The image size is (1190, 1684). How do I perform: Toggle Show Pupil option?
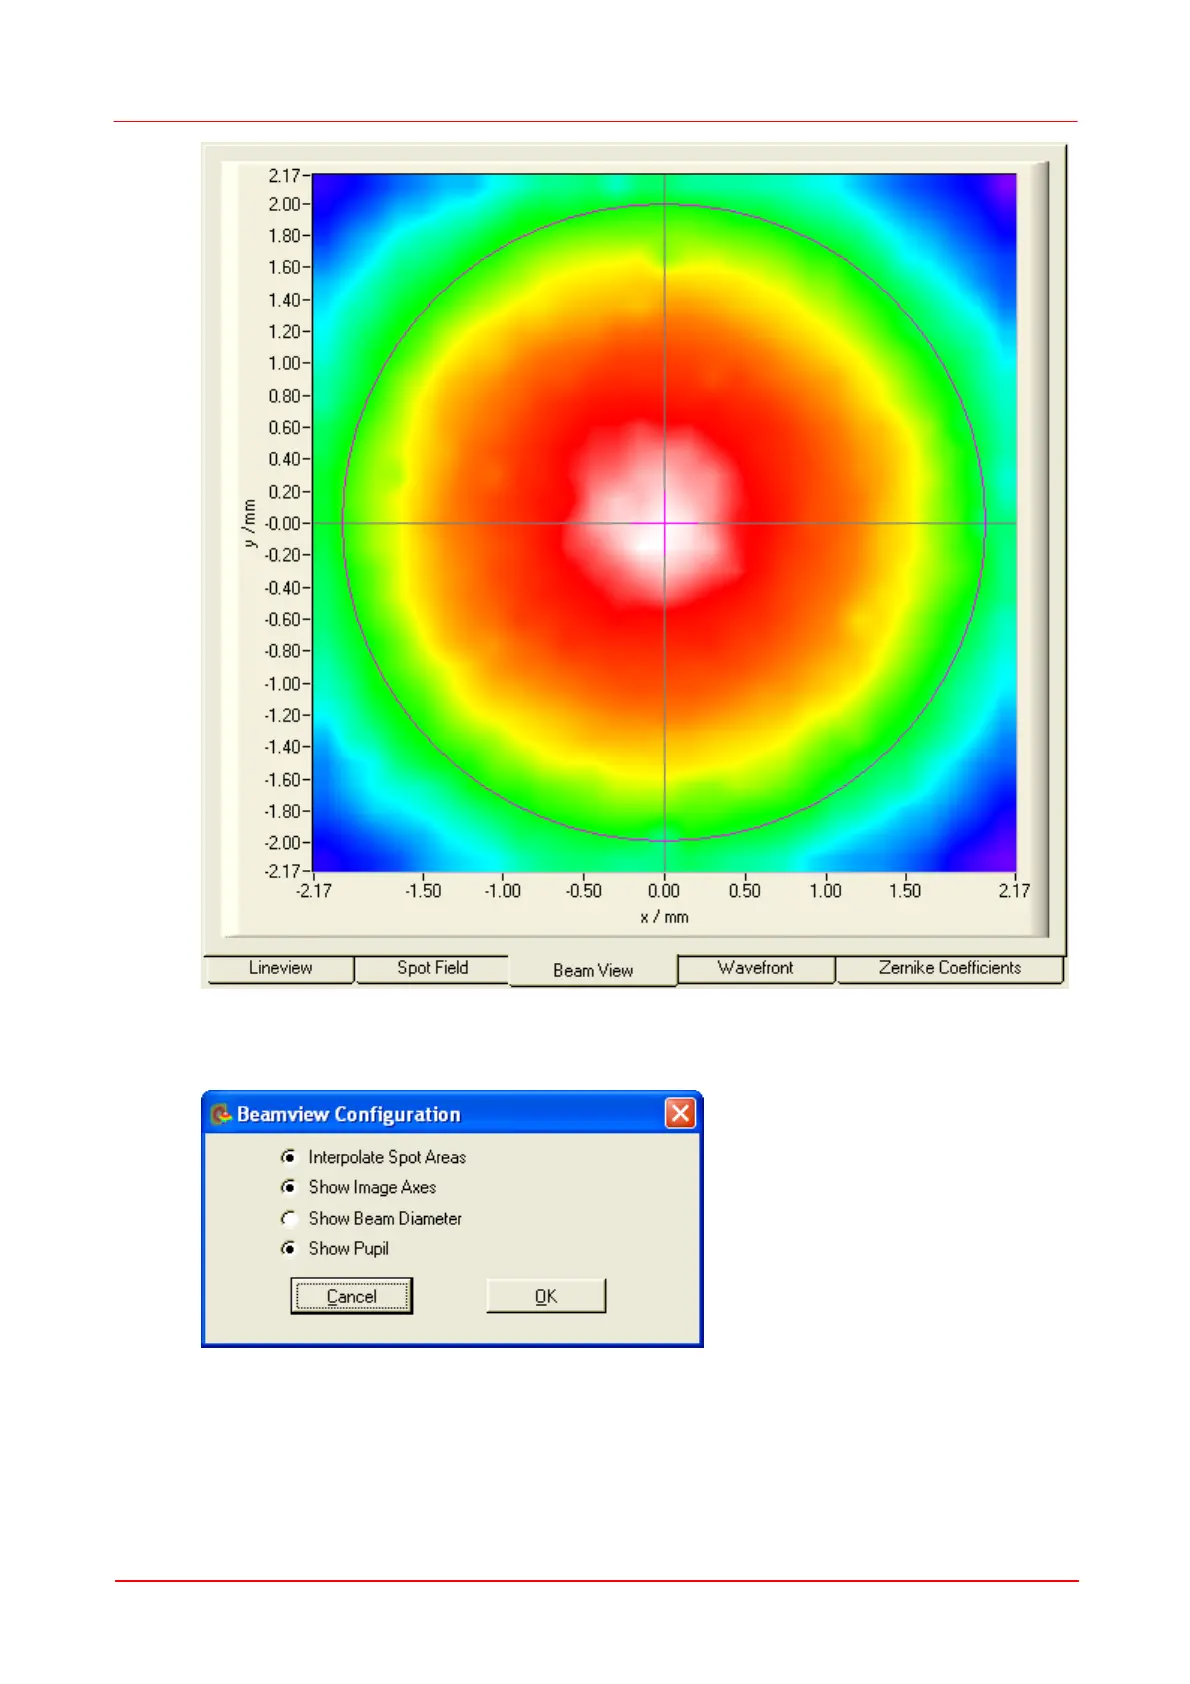point(289,1248)
